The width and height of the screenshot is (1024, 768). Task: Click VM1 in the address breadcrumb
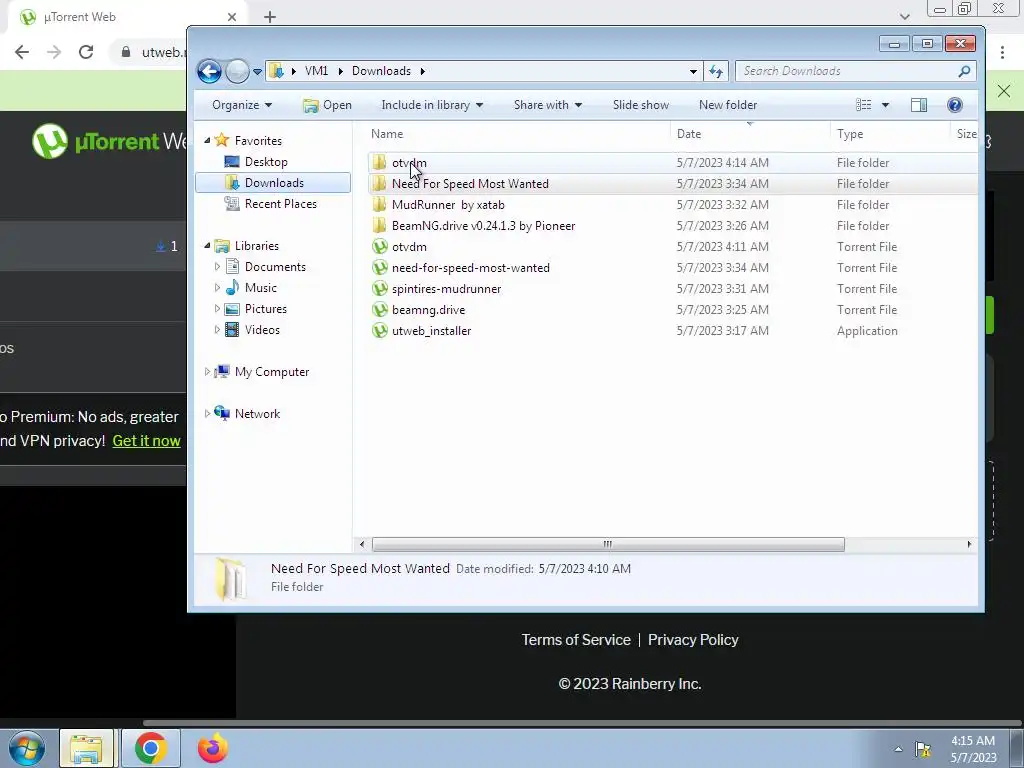316,71
